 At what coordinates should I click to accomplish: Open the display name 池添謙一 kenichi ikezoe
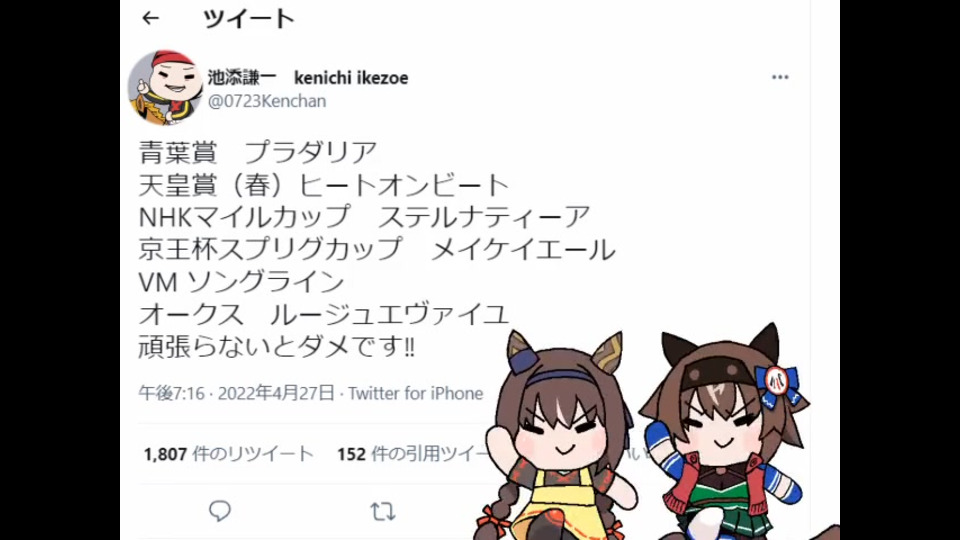(308, 78)
